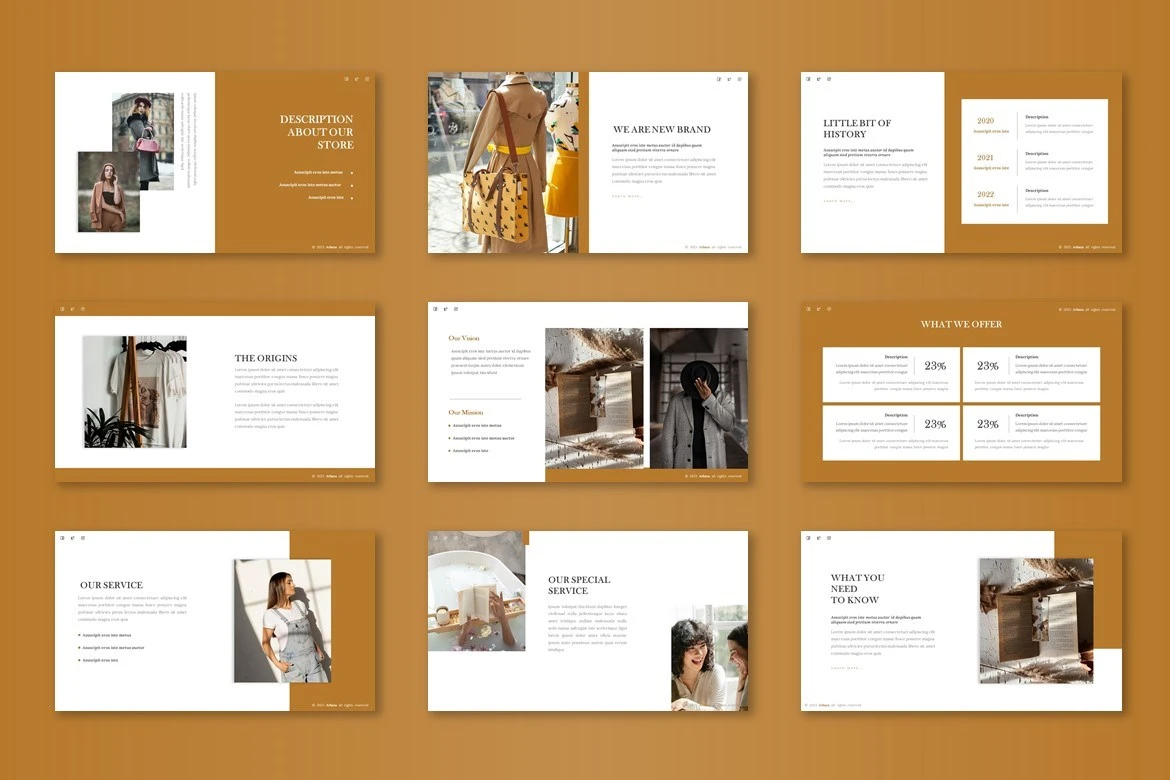The image size is (1170, 780).
Task: Click 'Learn more' under Little Bit of History
Action: [x=839, y=201]
